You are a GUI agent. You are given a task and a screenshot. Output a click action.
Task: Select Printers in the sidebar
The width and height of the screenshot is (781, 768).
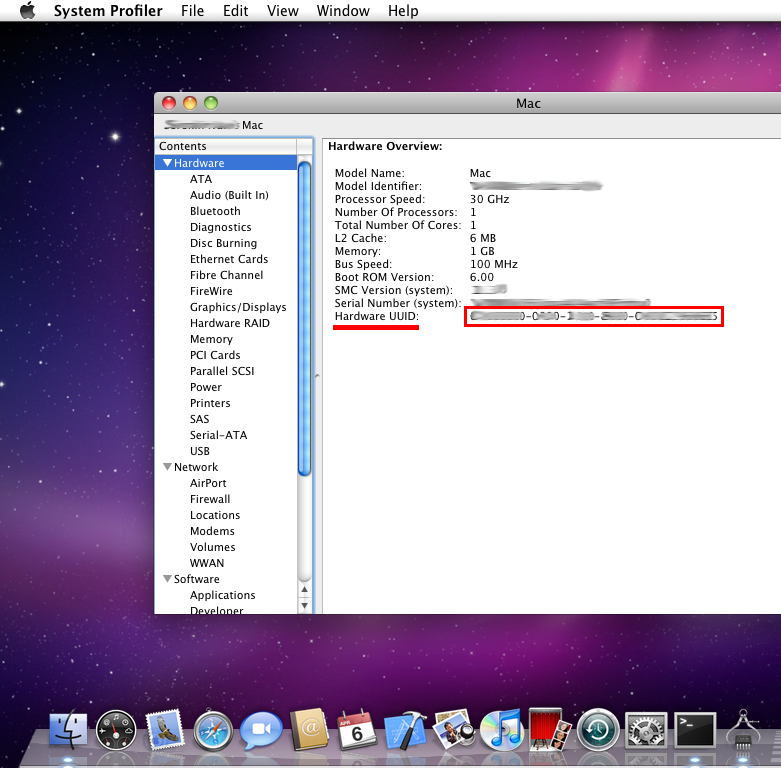coord(210,403)
